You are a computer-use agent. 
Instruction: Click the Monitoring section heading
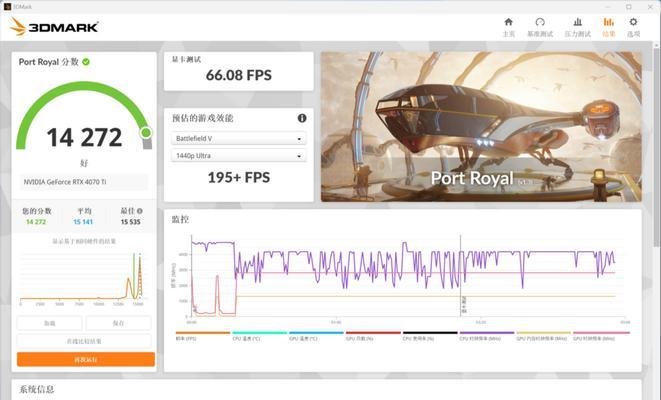180,219
